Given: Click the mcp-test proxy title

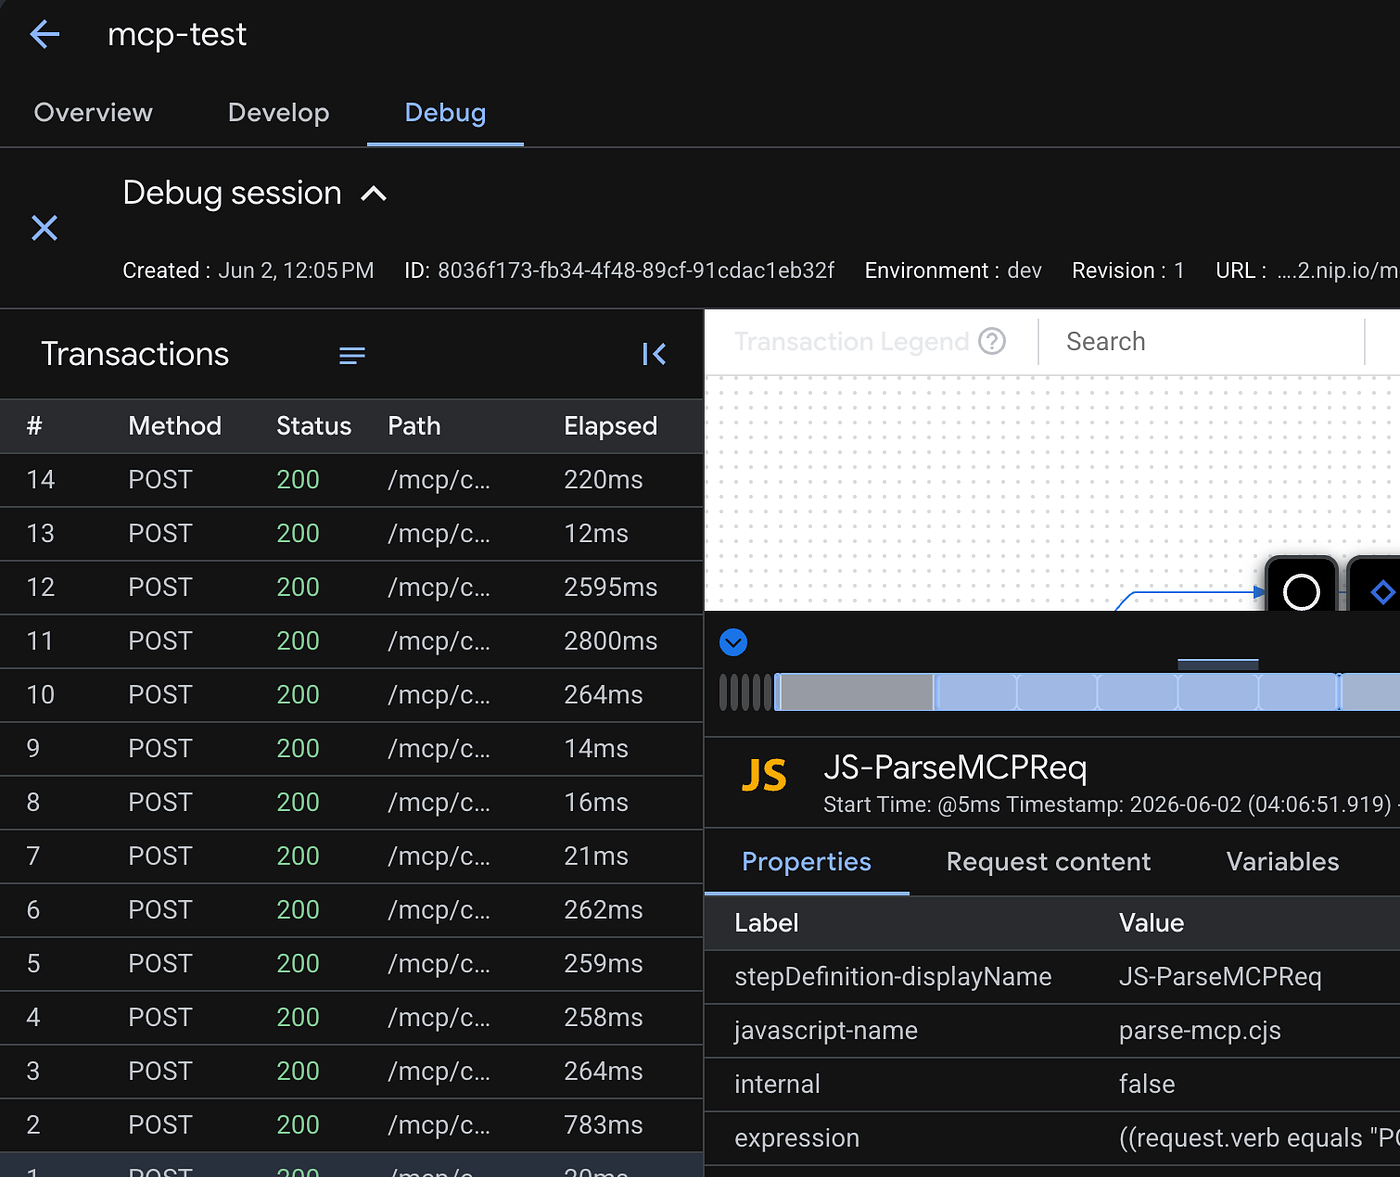Looking at the screenshot, I should 177,35.
